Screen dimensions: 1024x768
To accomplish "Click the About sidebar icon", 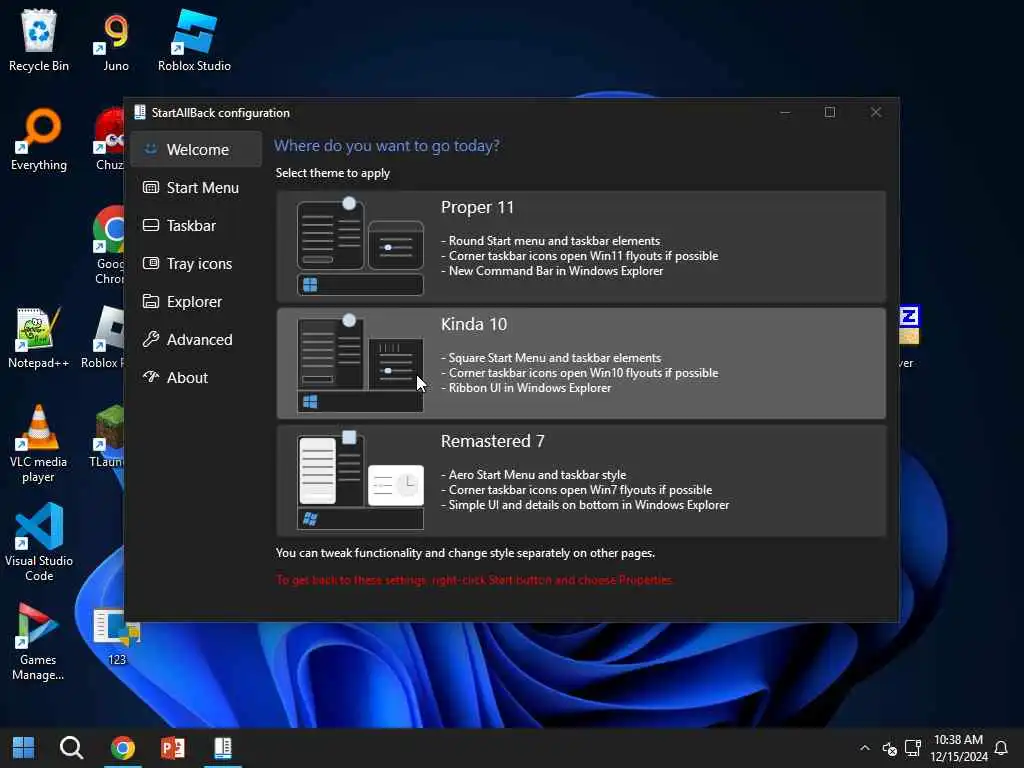I will coord(151,377).
